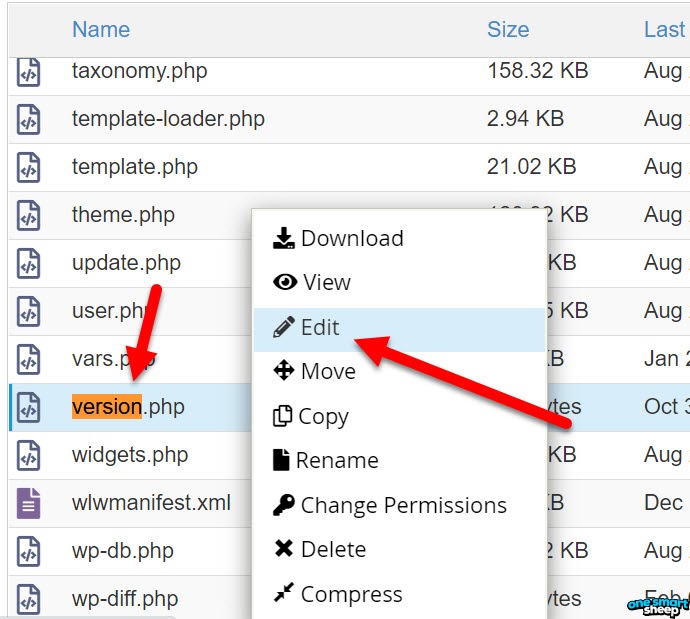
Task: Click the user.php file icon
Action: (x=29, y=311)
